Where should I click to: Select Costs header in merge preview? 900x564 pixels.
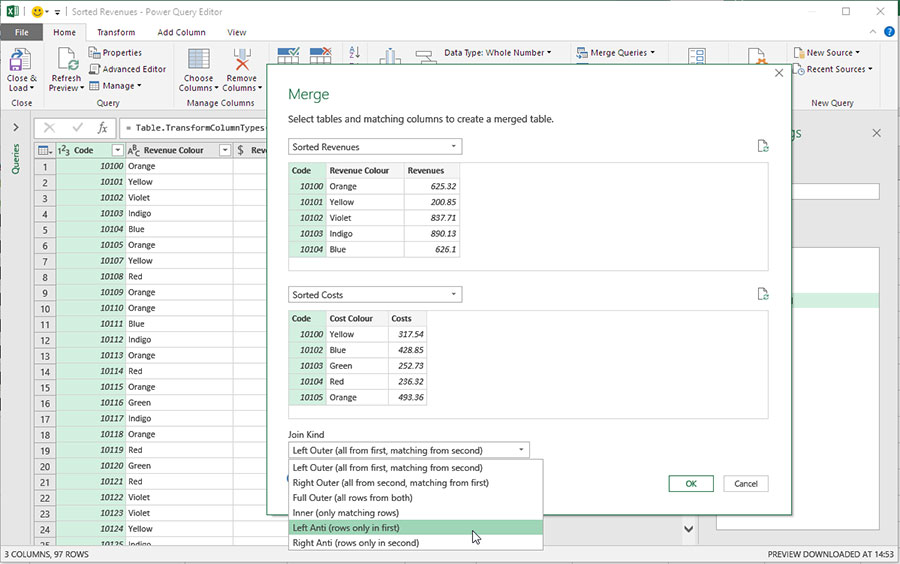coord(407,318)
